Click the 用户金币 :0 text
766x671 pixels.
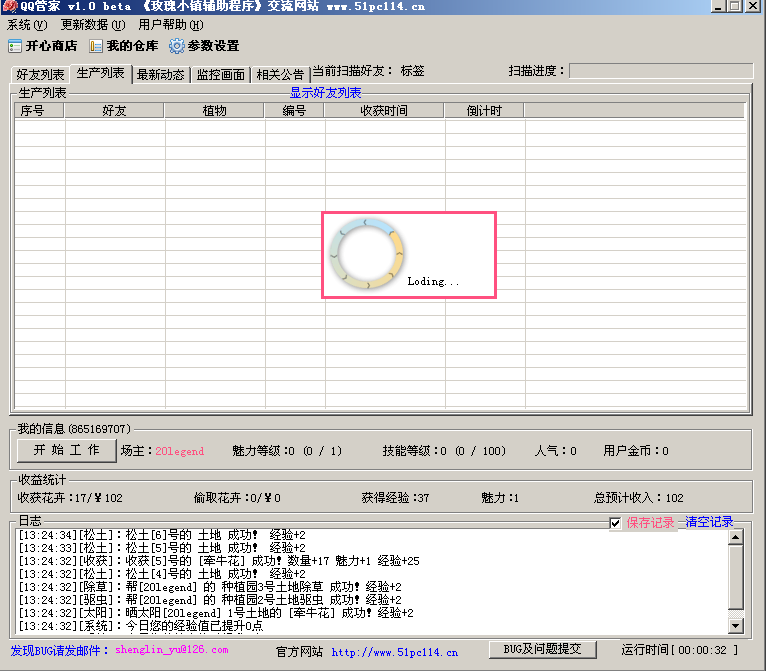636,451
